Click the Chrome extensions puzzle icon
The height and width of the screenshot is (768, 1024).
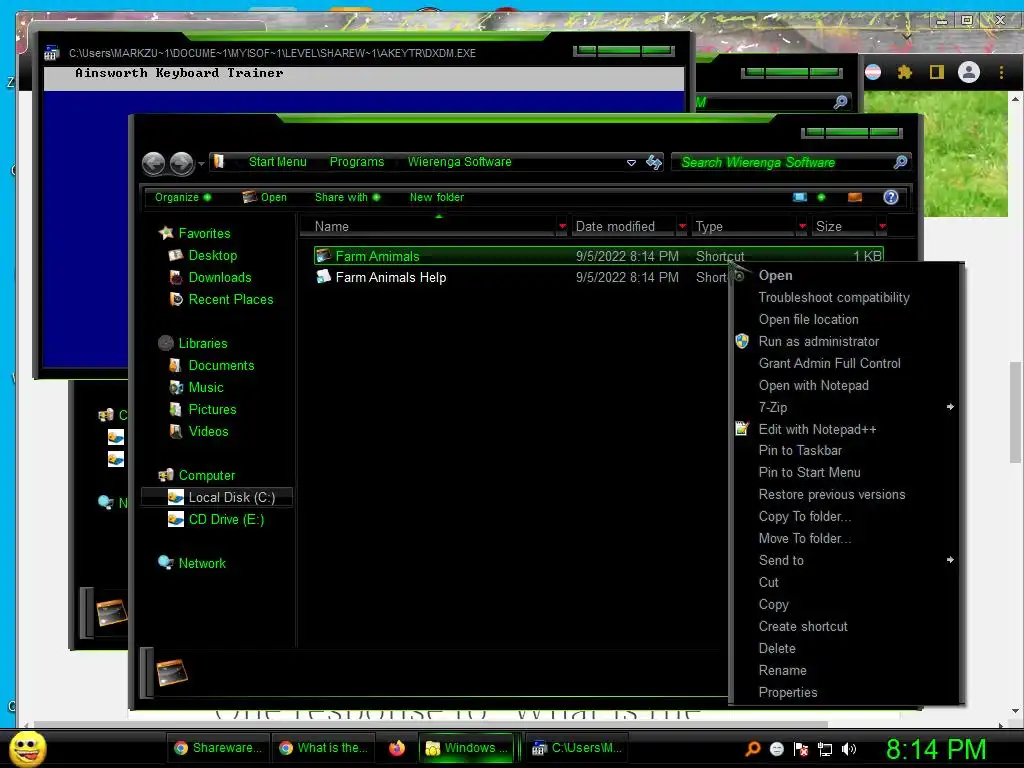click(x=904, y=72)
